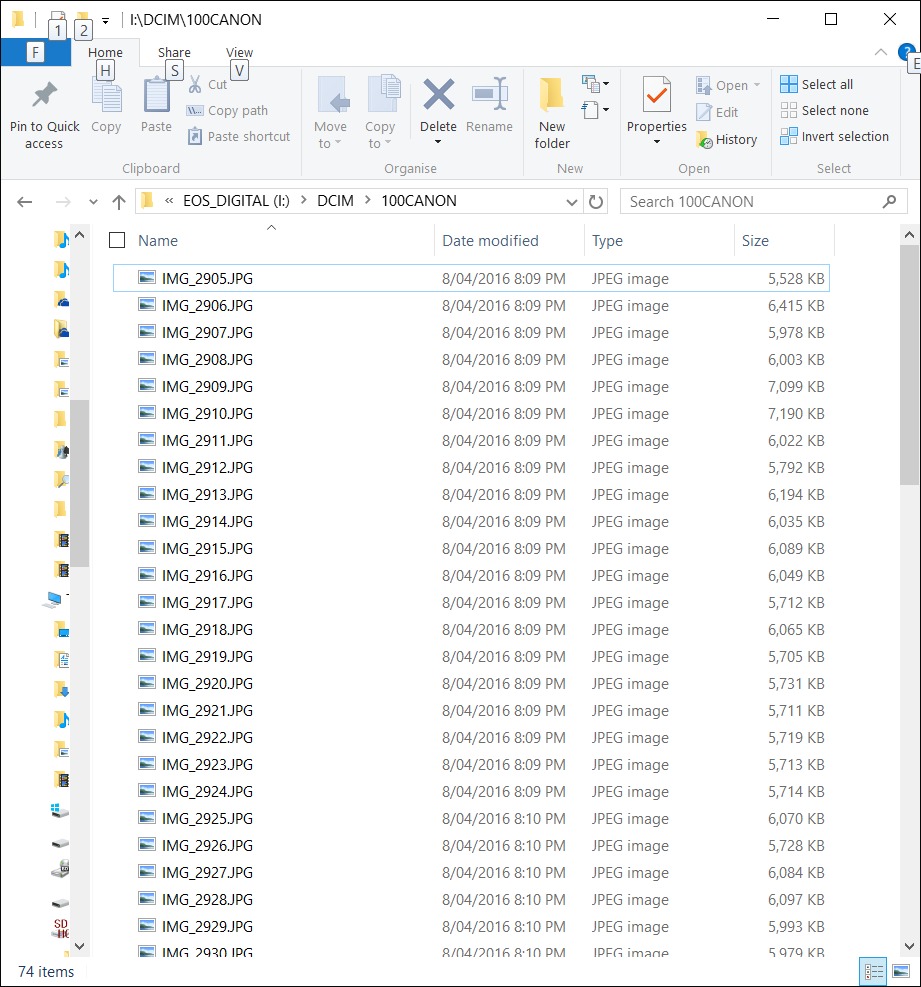Image resolution: width=921 pixels, height=987 pixels.
Task: Refresh the 100CANON folder view
Action: tap(596, 202)
